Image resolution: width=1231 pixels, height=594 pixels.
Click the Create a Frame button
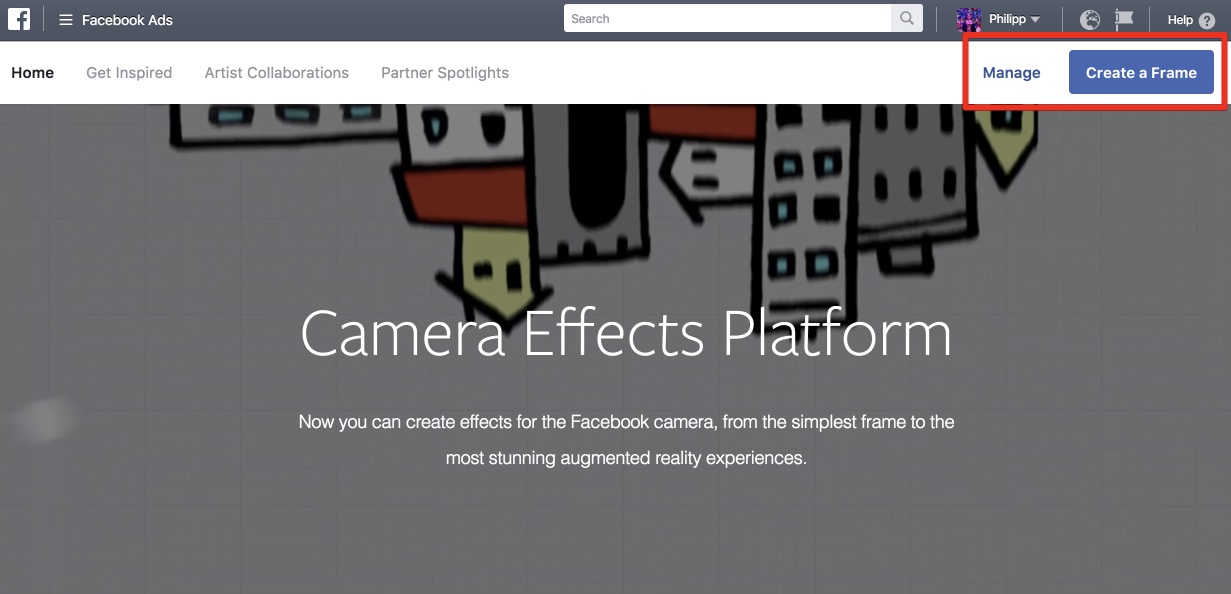[1141, 73]
